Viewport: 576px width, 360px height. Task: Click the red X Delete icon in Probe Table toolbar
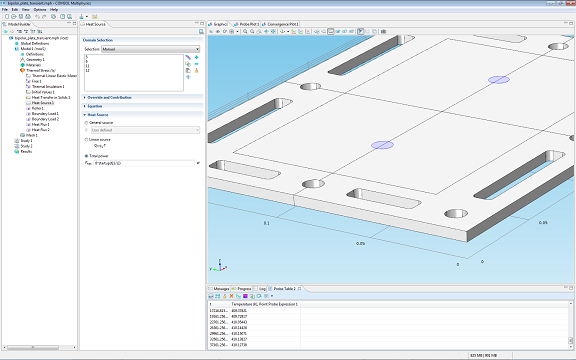coord(231,296)
